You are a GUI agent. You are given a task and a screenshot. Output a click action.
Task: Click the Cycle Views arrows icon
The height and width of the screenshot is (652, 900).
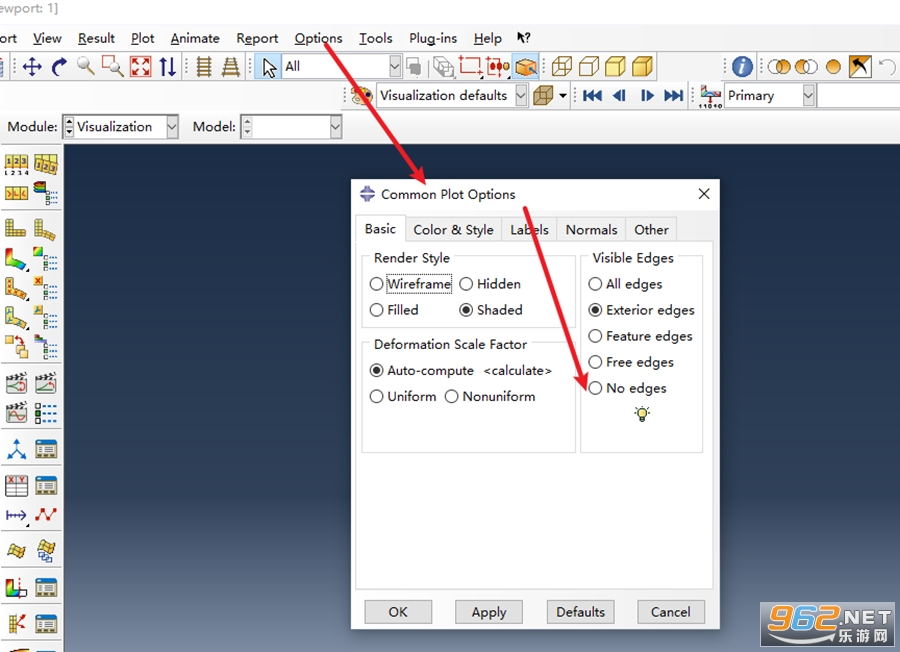click(x=168, y=67)
